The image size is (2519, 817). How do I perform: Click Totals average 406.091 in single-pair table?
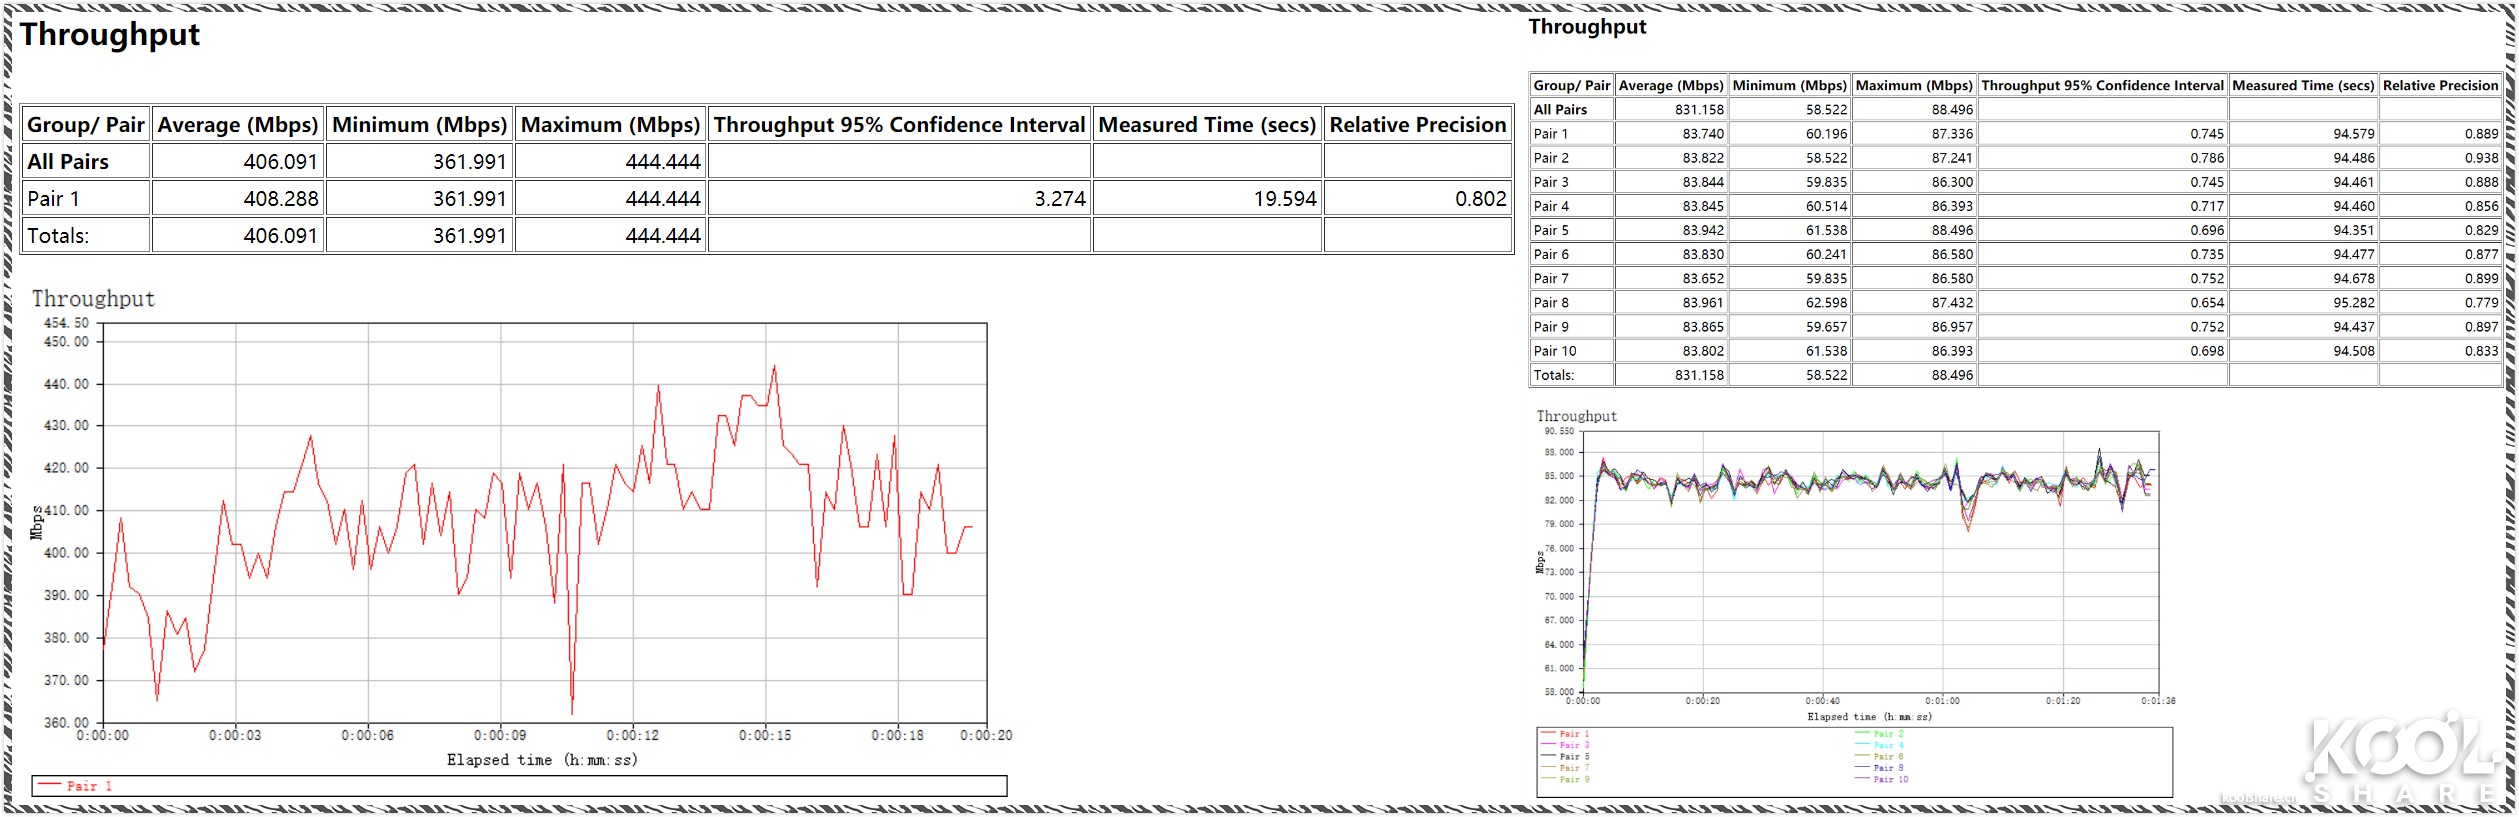[280, 236]
